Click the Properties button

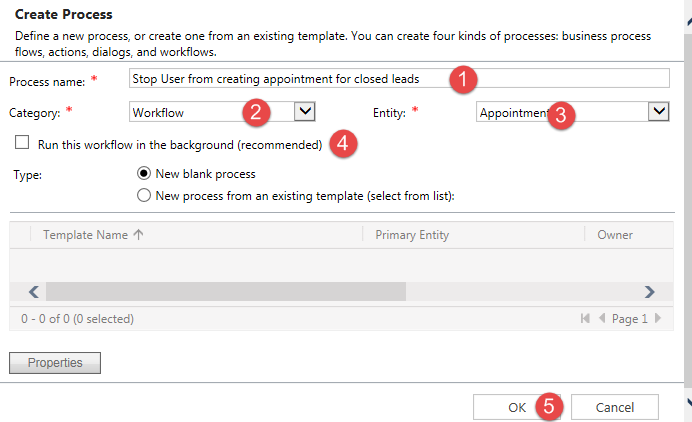tap(55, 362)
